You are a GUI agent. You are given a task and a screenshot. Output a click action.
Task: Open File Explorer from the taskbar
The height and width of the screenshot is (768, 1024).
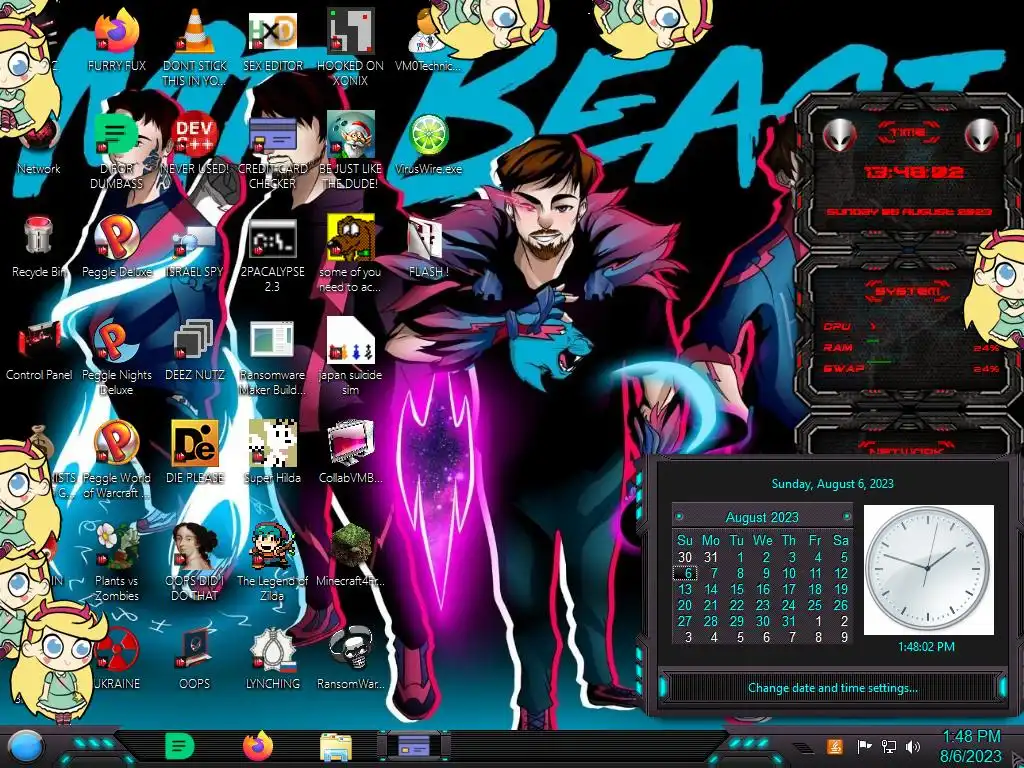coord(336,747)
